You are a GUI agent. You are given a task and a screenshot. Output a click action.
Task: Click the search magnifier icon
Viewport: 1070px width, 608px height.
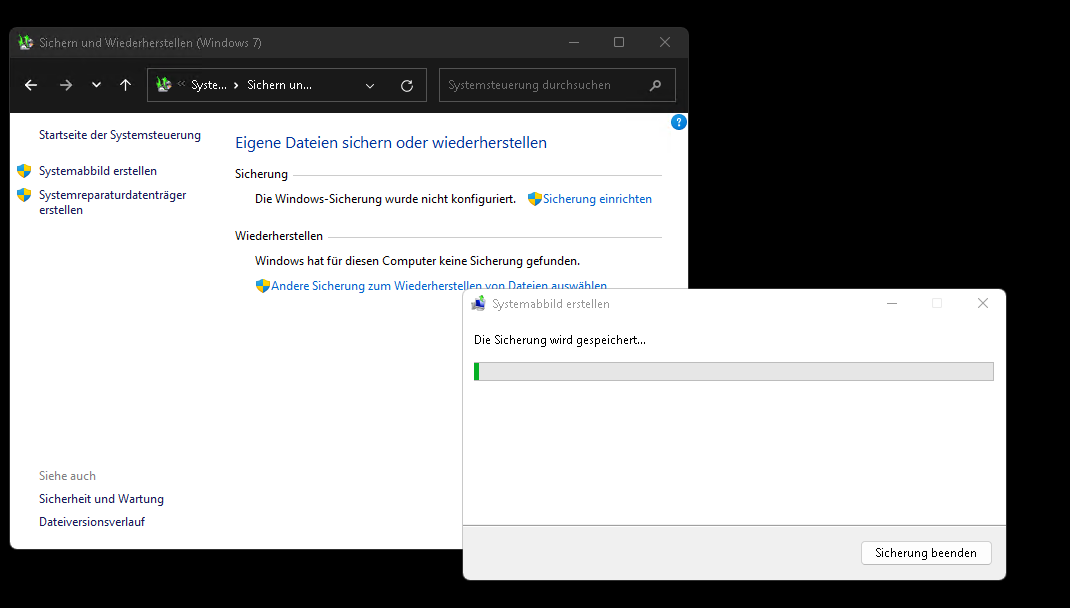tap(656, 85)
